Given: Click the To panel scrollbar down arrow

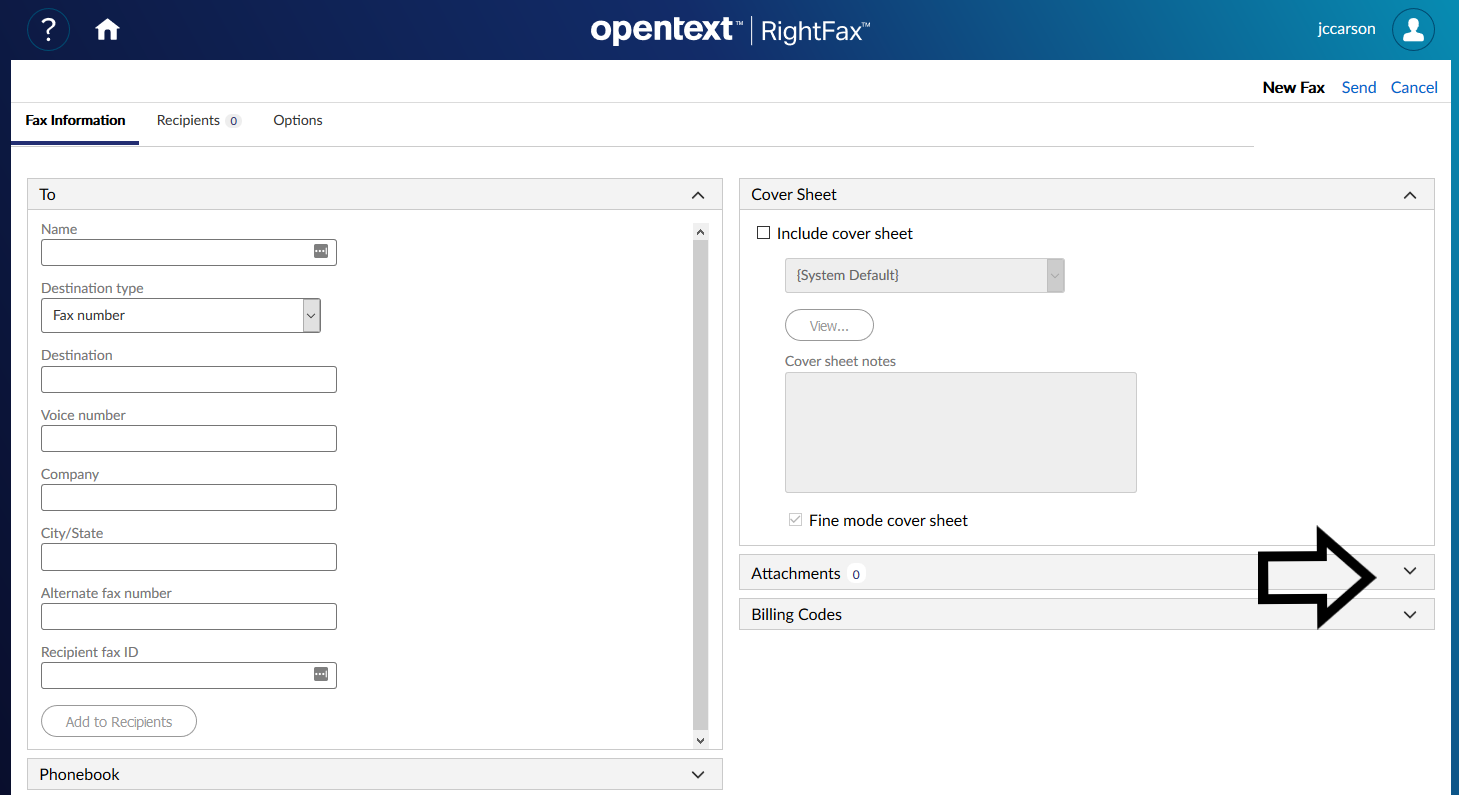Looking at the screenshot, I should pos(700,740).
